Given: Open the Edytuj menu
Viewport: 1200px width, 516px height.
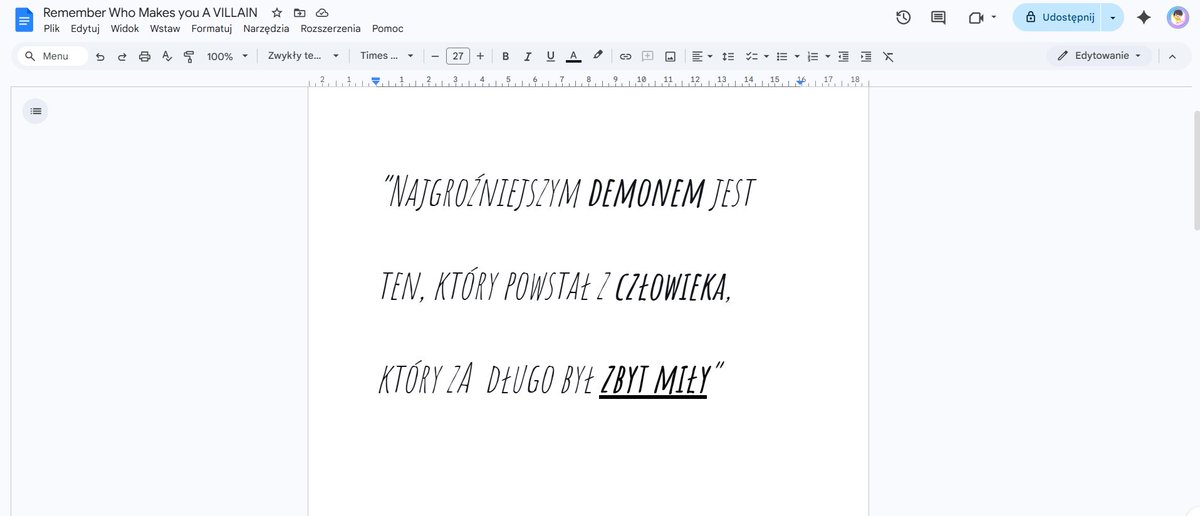Looking at the screenshot, I should click(x=85, y=29).
